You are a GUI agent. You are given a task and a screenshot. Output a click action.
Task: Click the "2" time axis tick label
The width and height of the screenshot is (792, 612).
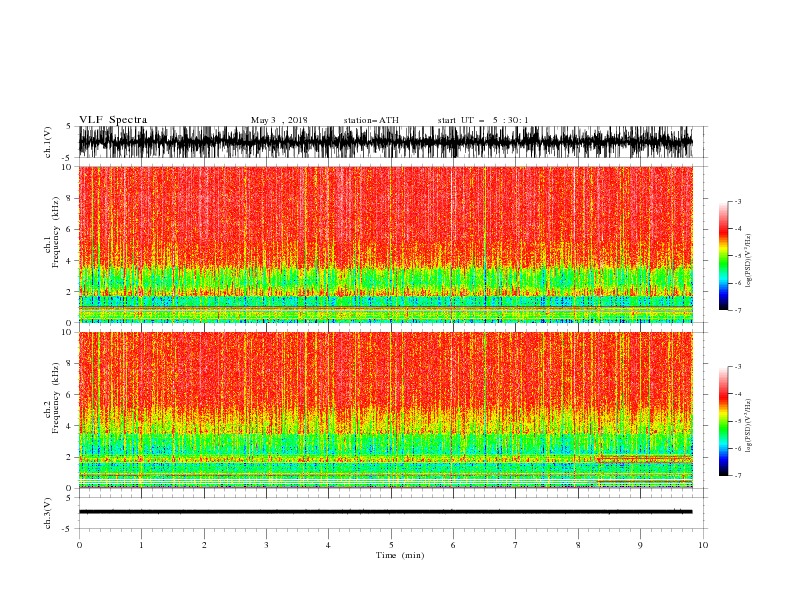[x=204, y=545]
